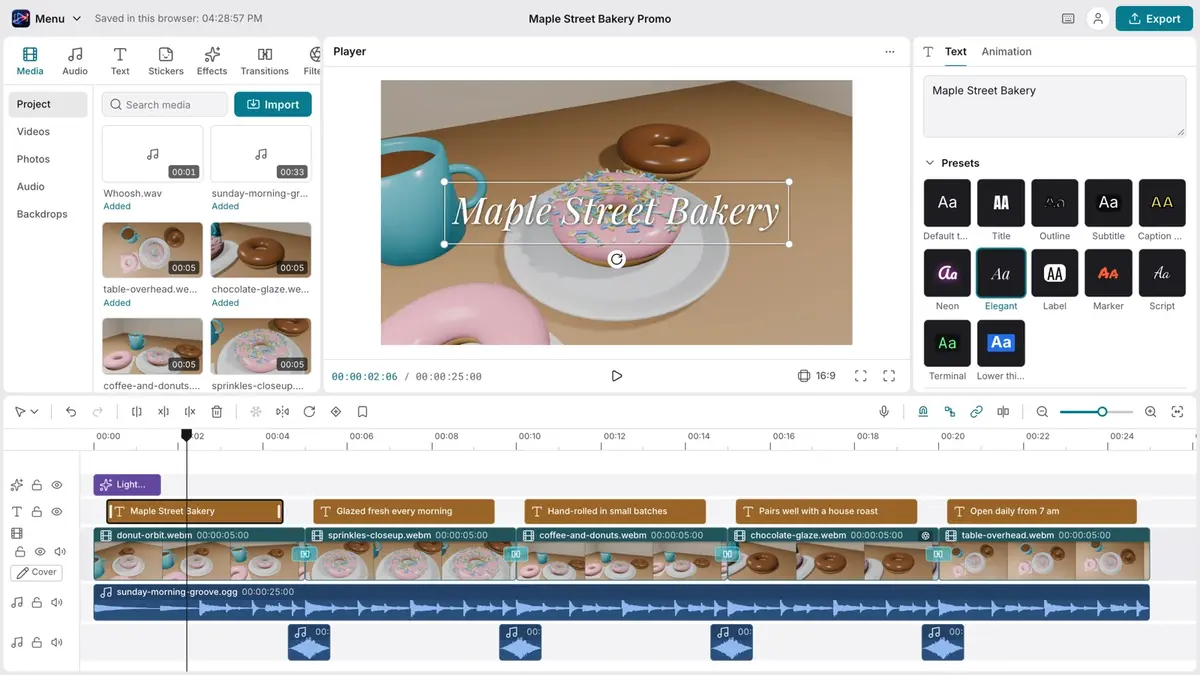The image size is (1200, 675).
Task: Click the crop-to-fit frame icon in player
Action: tap(861, 376)
